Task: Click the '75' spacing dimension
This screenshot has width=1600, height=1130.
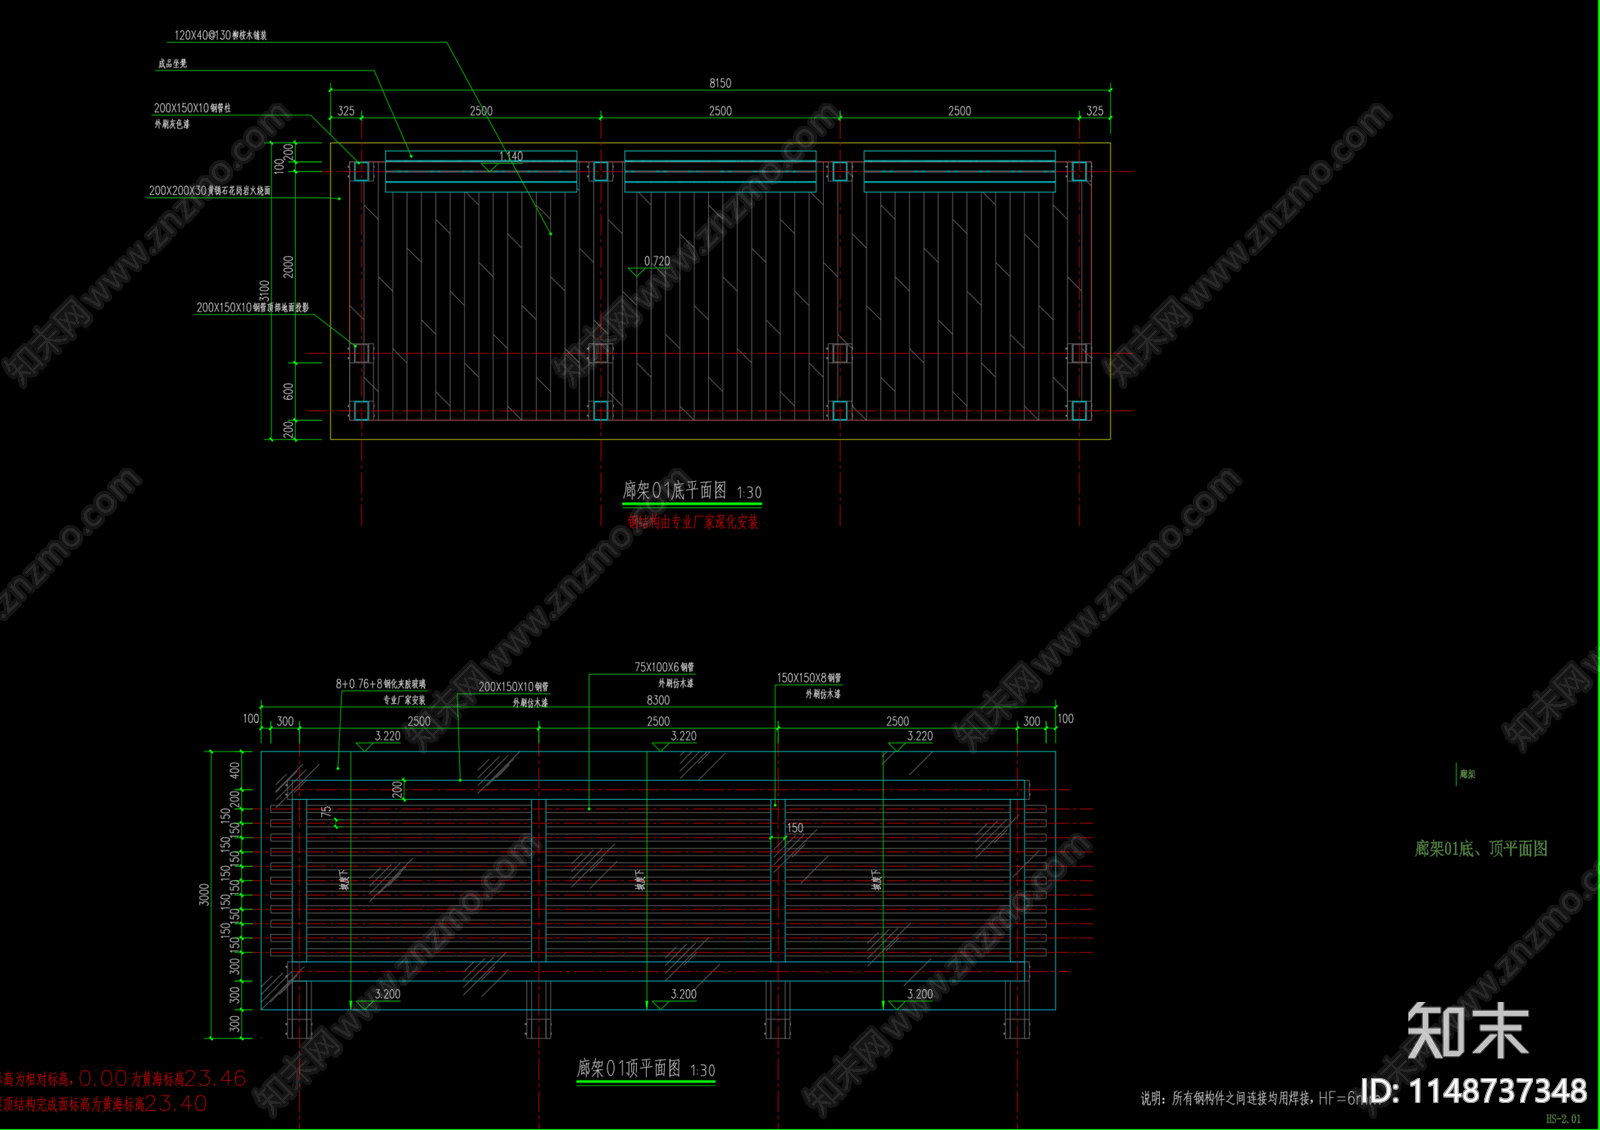Action: click(326, 812)
